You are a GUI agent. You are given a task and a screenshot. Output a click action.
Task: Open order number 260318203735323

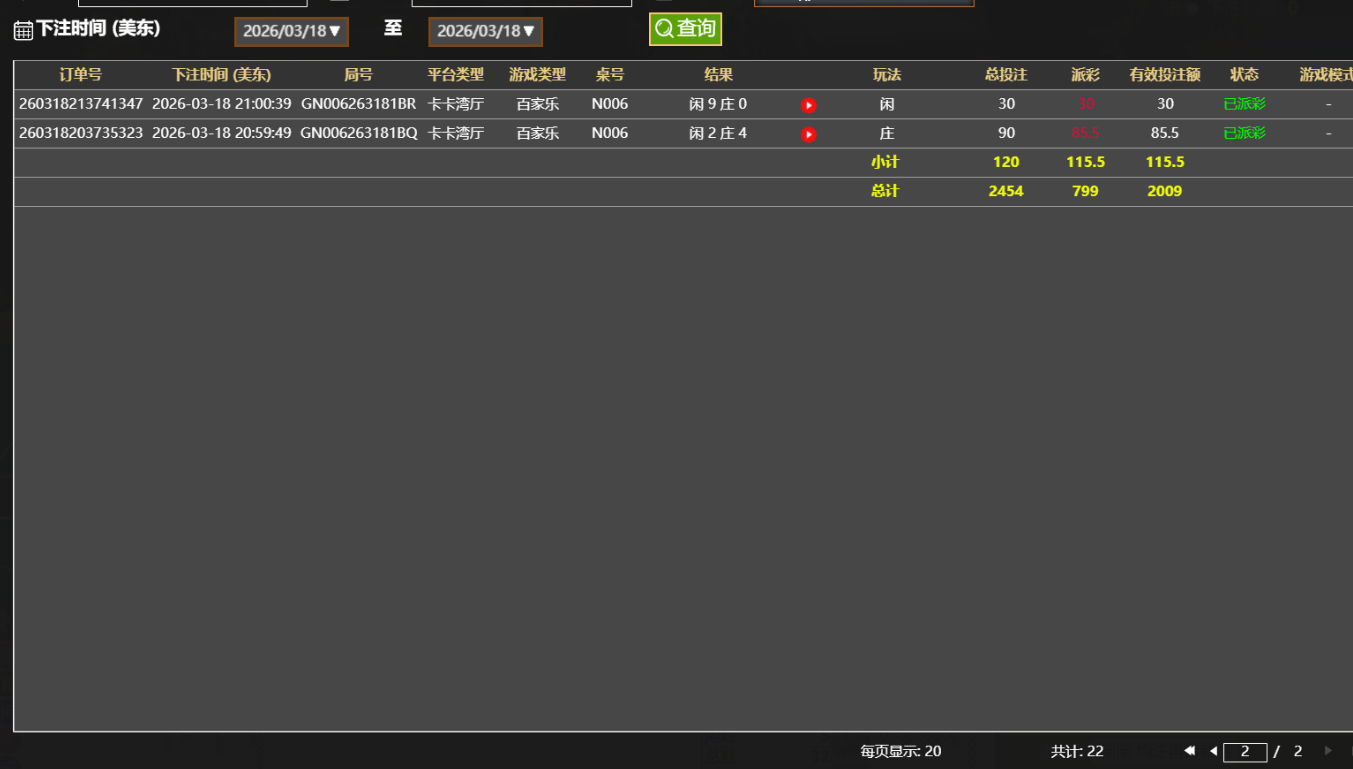tap(81, 133)
